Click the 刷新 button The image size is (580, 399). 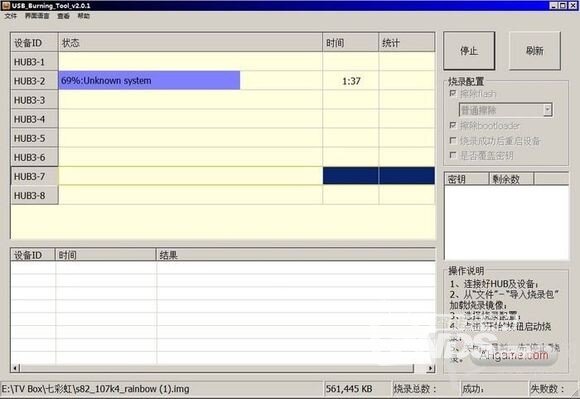[535, 51]
